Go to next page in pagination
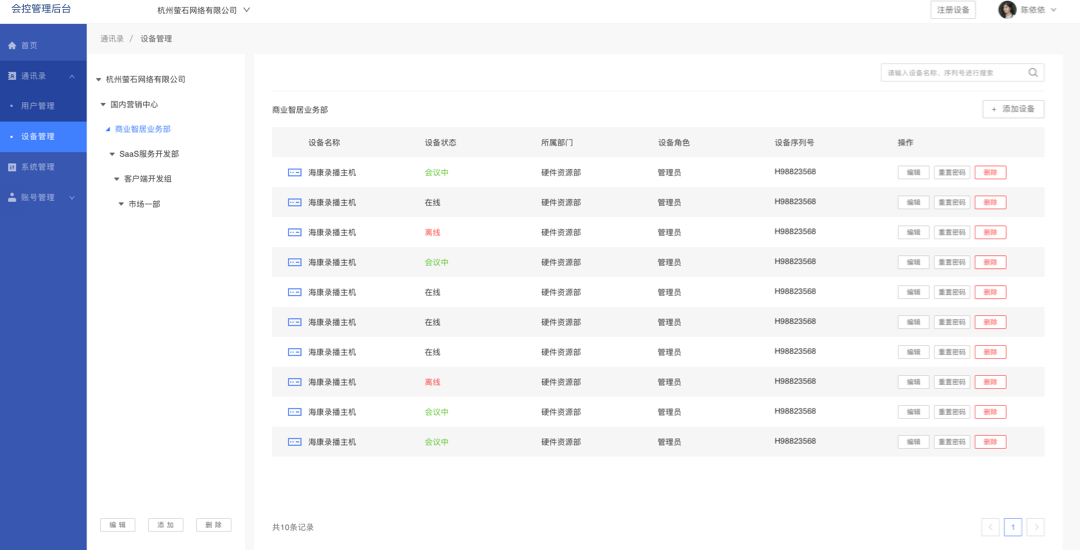Screen dimensions: 1080x550 point(1035,527)
